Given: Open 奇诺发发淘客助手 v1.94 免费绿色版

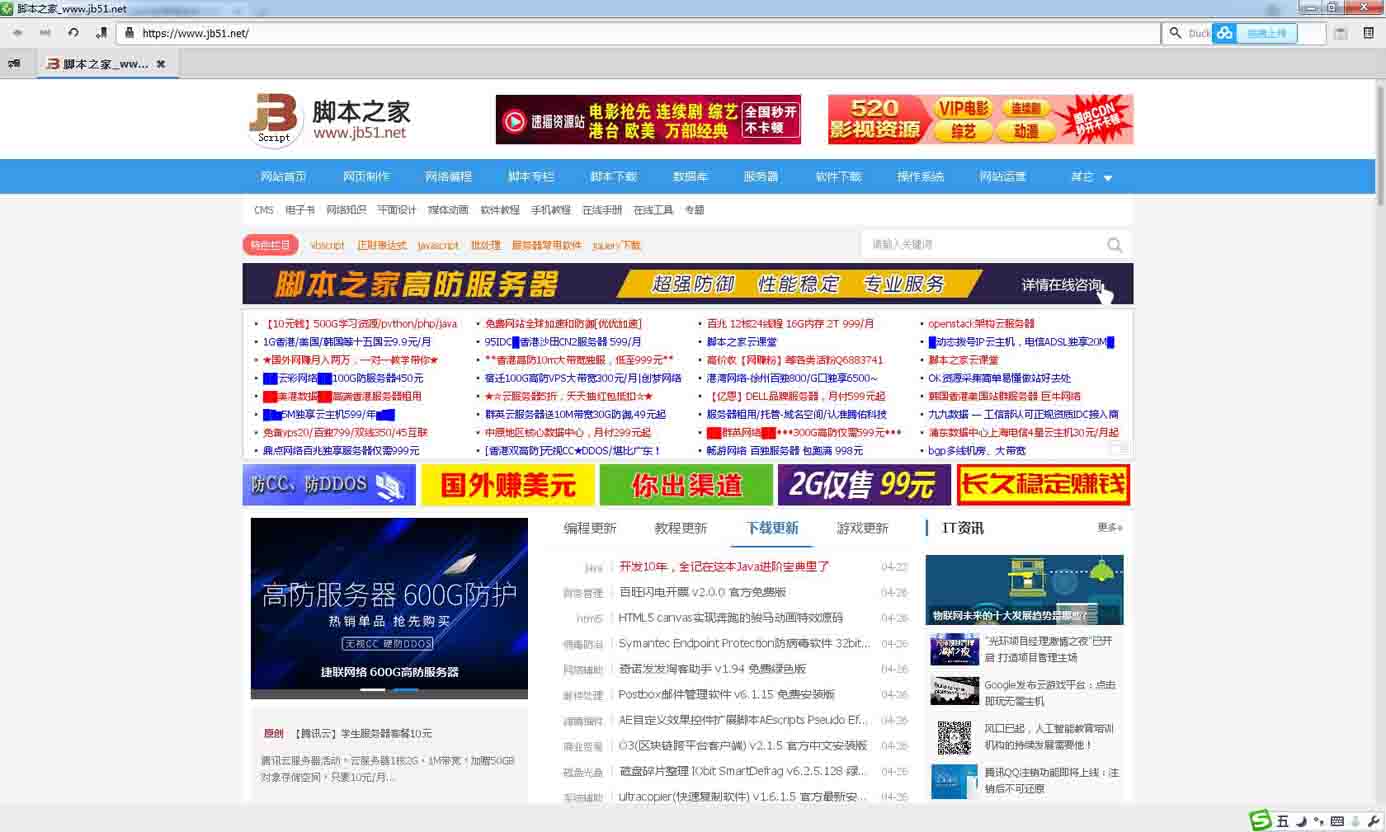Looking at the screenshot, I should point(712,669).
